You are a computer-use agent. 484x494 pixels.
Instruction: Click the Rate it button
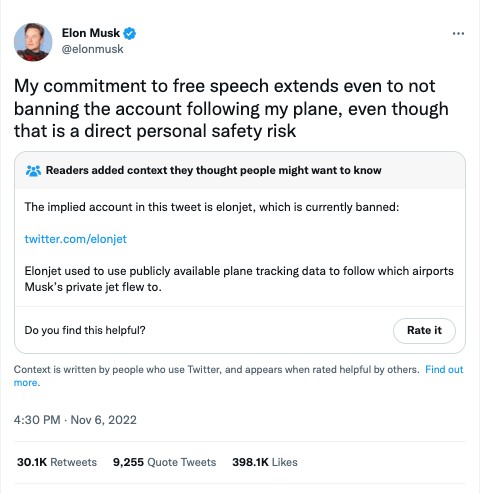[424, 330]
